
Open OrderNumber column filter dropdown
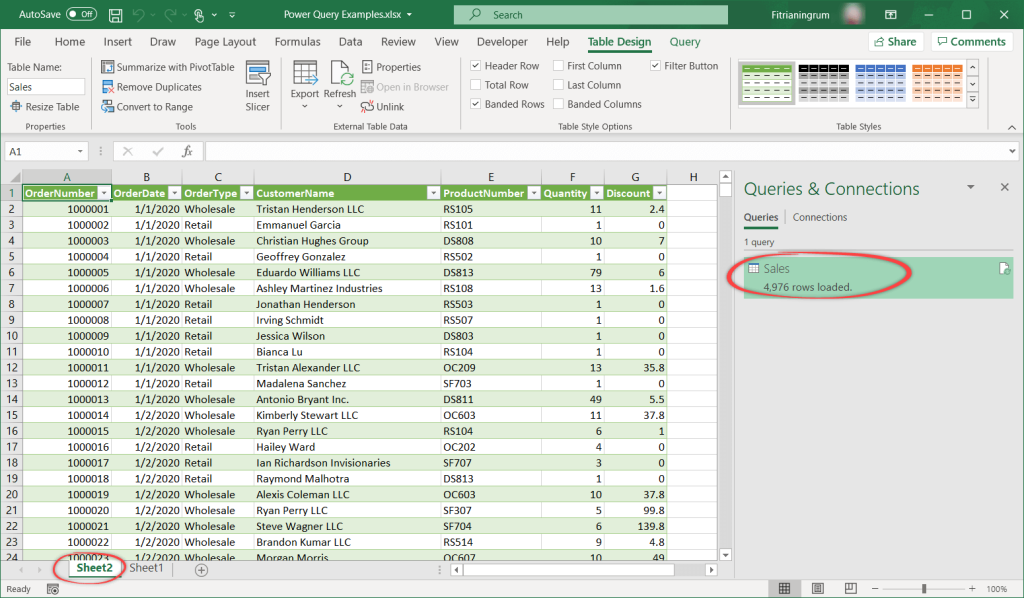point(104,193)
